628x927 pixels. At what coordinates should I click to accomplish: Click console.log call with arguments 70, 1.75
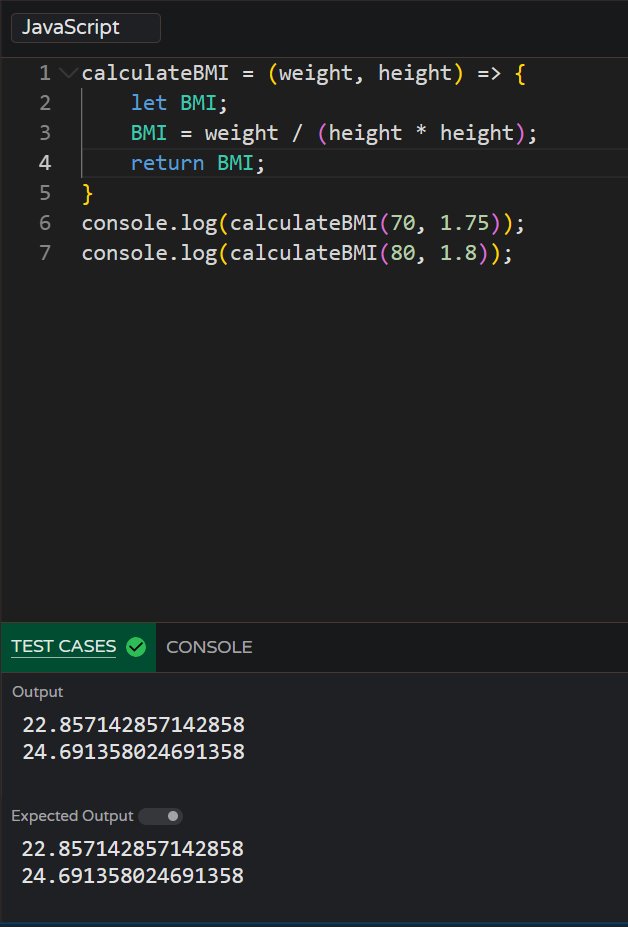click(303, 223)
